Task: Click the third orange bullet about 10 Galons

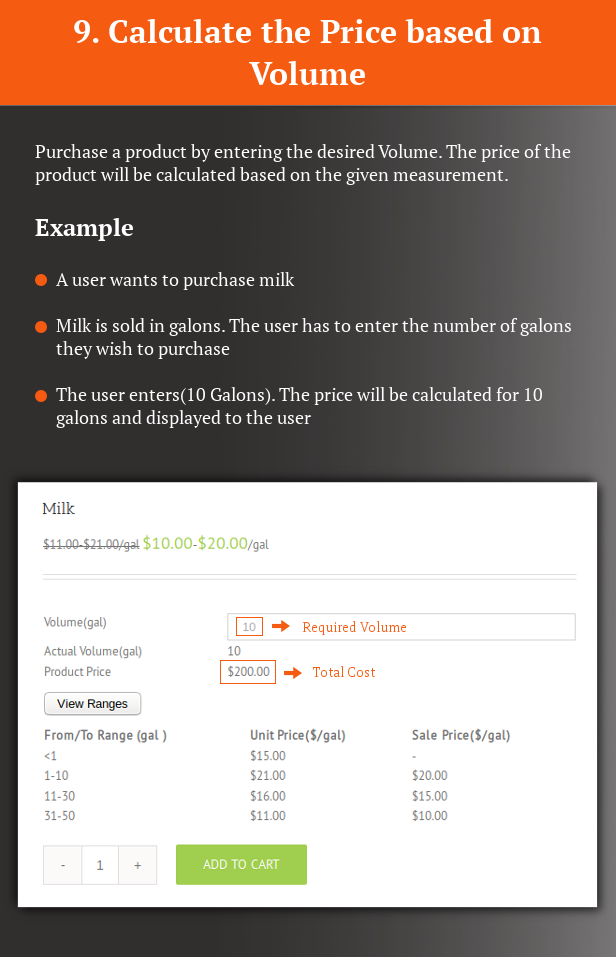Action: 41,395
